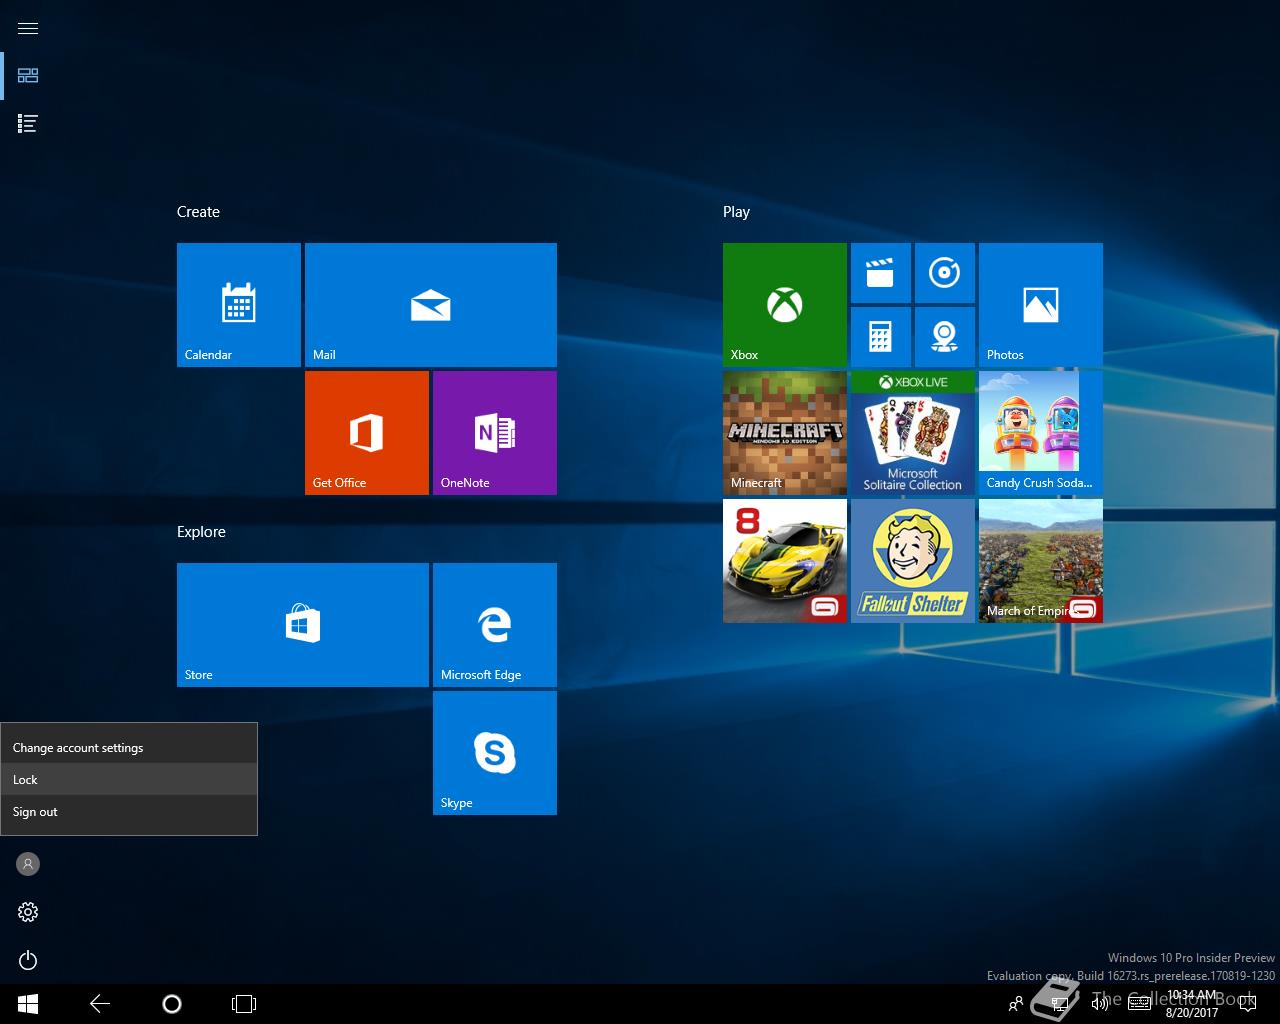This screenshot has height=1024, width=1280.
Task: Open the Power options menu
Action: pos(28,960)
